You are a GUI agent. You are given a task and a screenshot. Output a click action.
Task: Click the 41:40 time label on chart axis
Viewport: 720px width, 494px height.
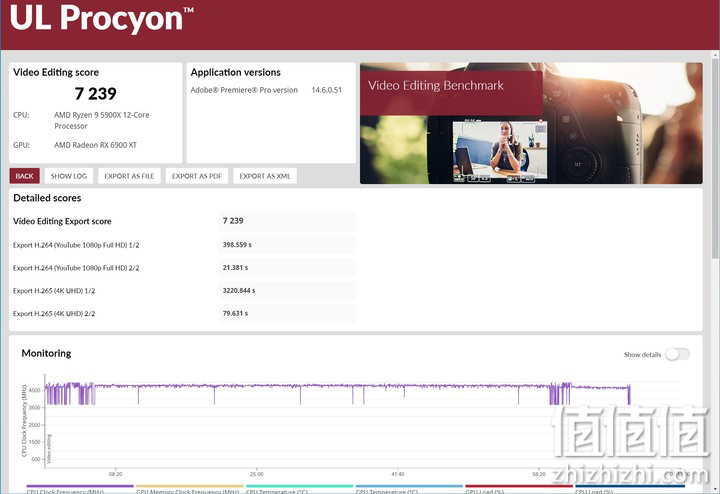398,474
